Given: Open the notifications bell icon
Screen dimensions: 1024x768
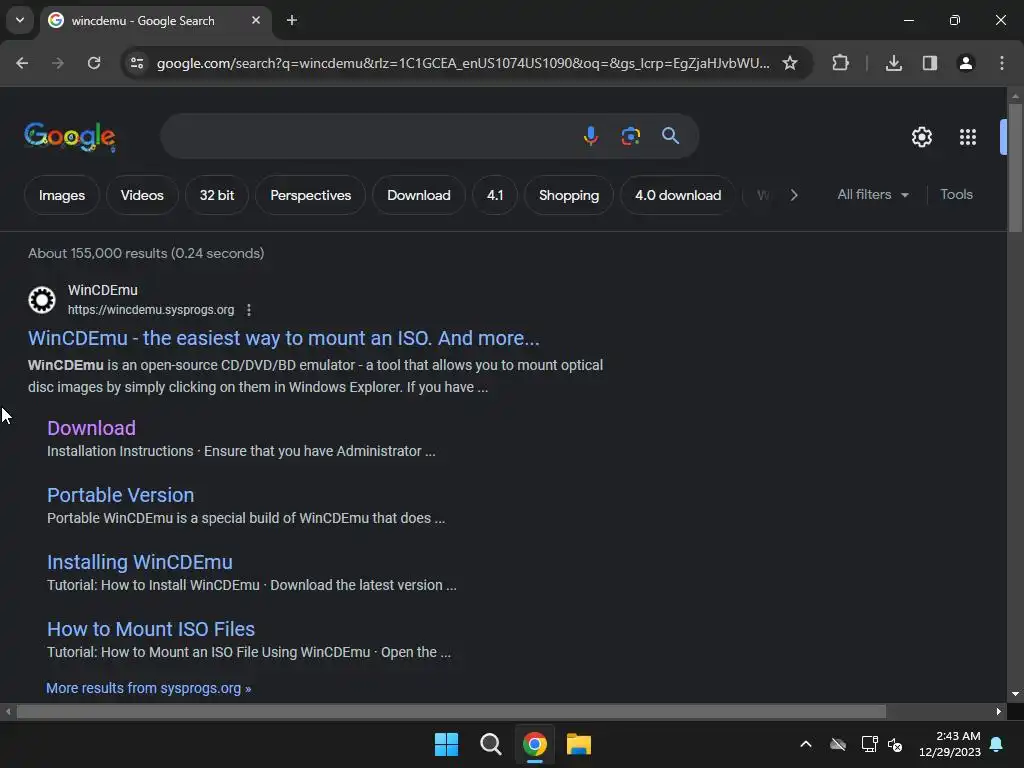Looking at the screenshot, I should (997, 744).
